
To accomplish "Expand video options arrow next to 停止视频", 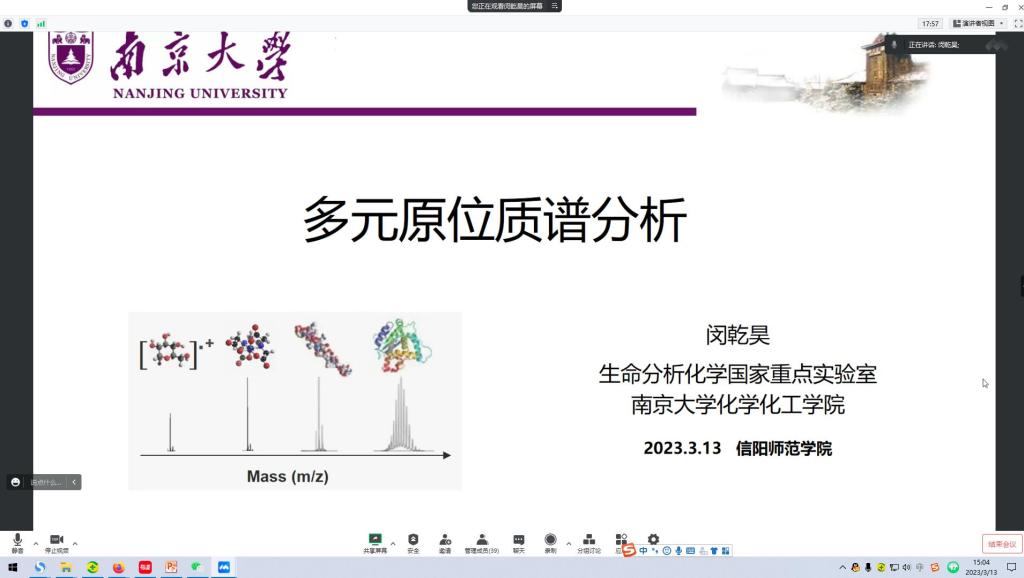I will (75, 544).
